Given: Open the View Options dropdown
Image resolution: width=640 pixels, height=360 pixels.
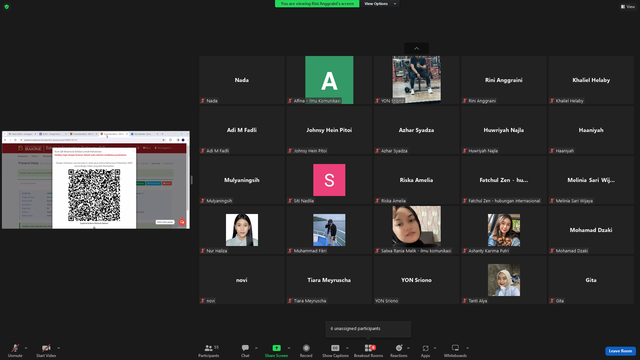Looking at the screenshot, I should pos(380,4).
